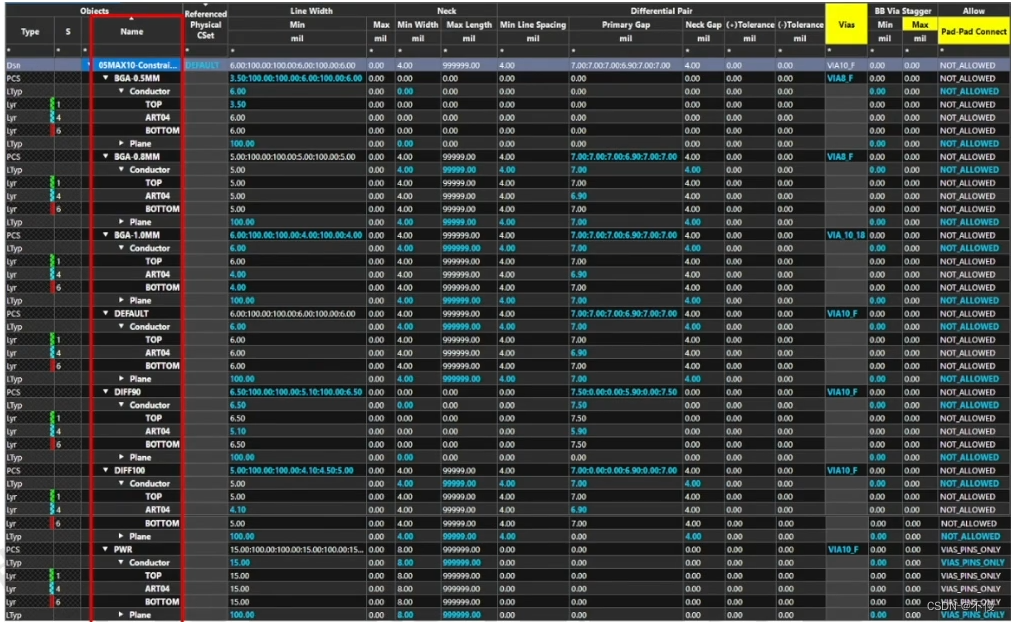
Task: Collapse the Conductor row under BGA-0.8MM
Action: [x=121, y=170]
